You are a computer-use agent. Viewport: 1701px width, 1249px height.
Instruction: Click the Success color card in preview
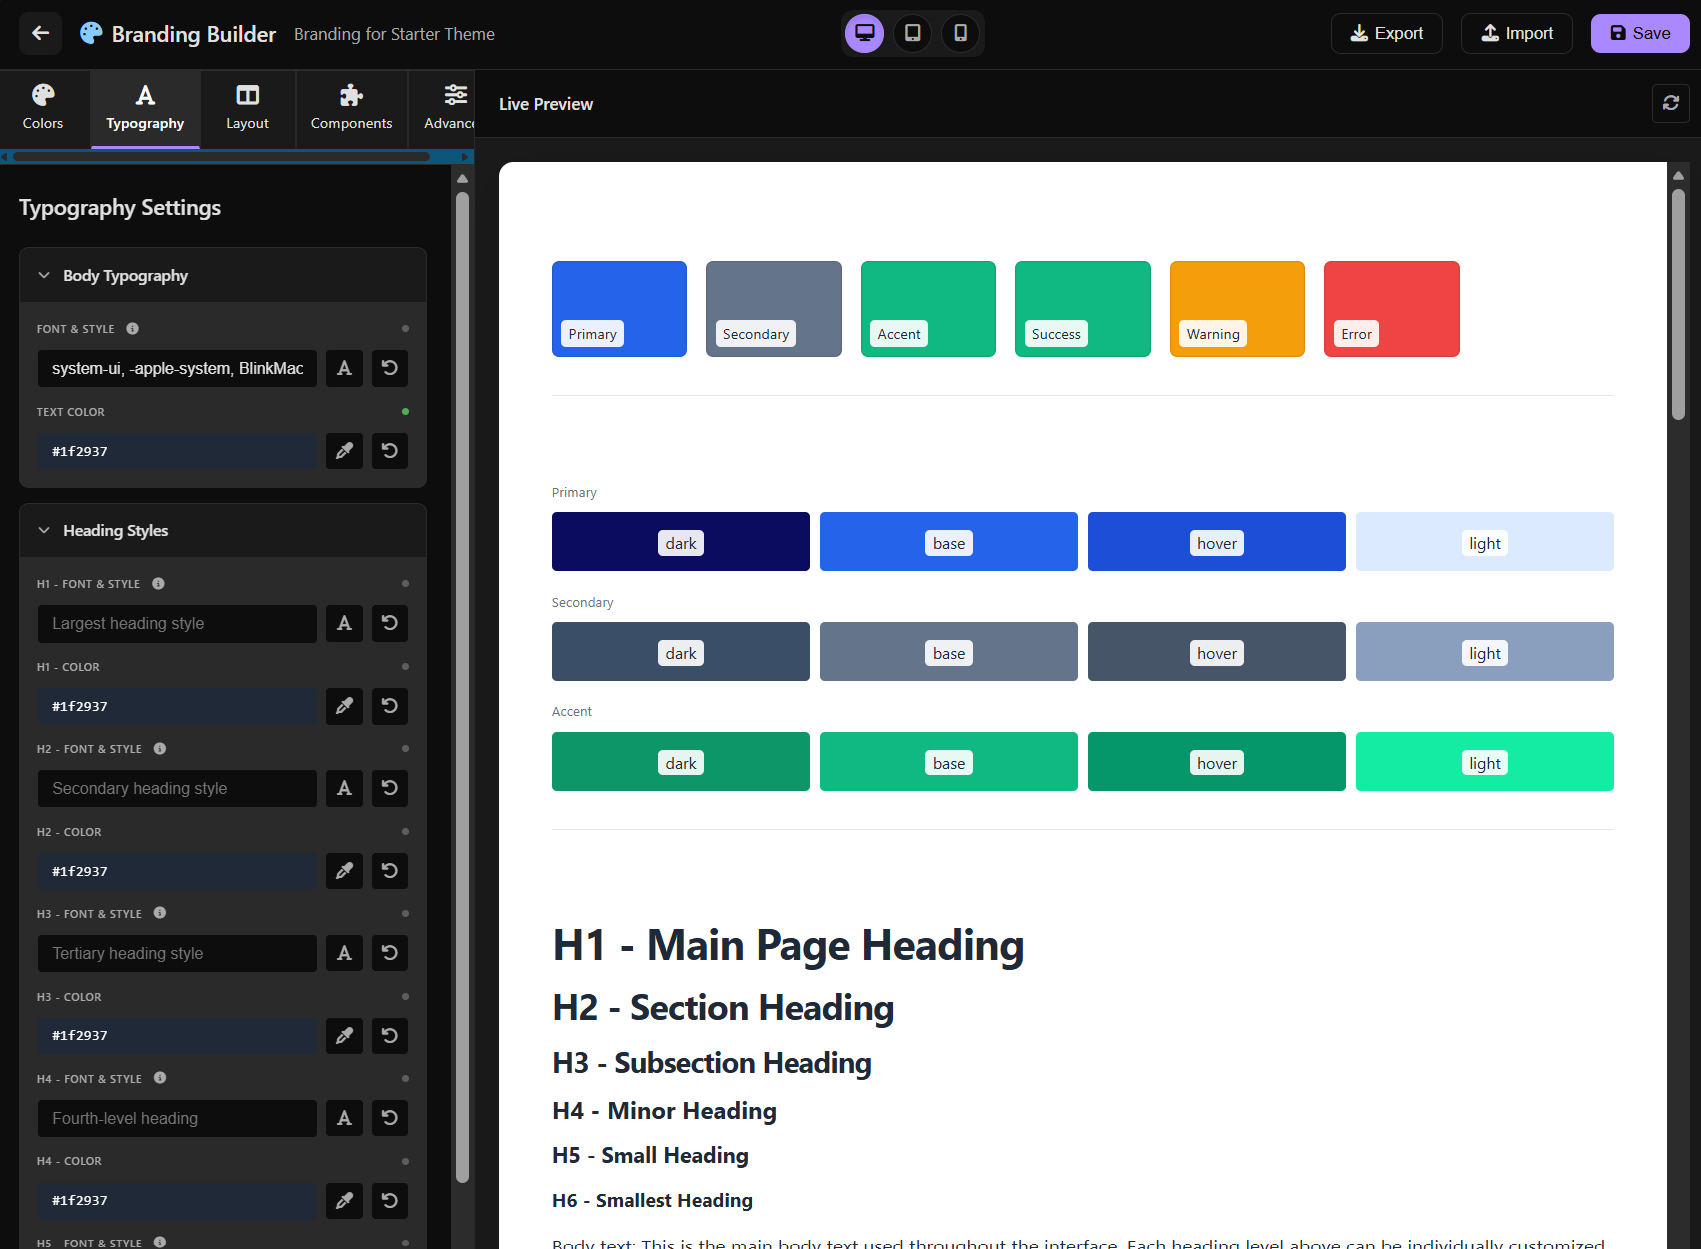(1083, 309)
